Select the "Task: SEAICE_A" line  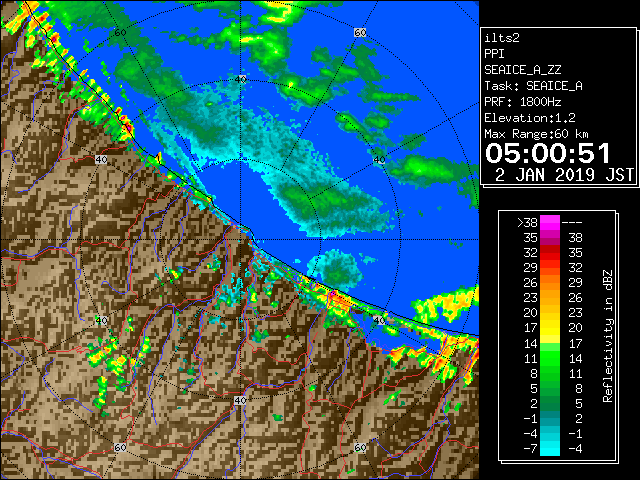(x=533, y=86)
